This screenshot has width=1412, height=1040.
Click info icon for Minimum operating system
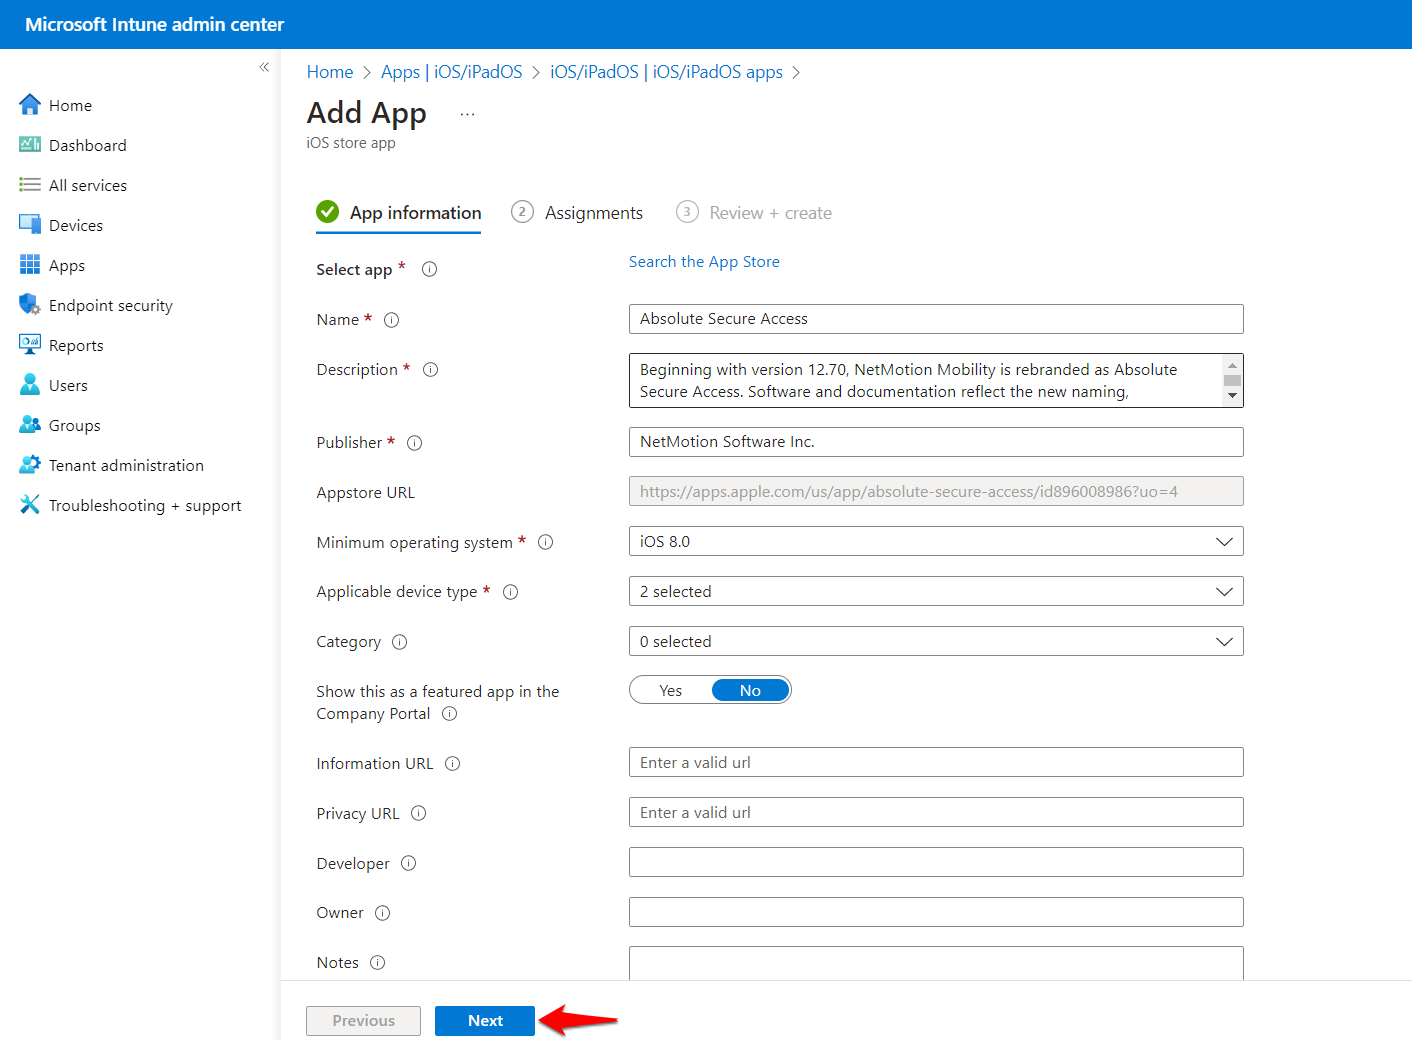point(546,542)
